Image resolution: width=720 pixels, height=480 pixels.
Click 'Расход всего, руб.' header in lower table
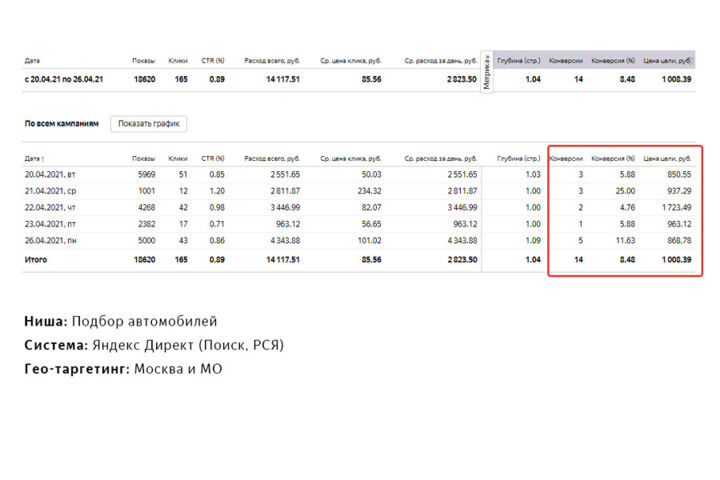click(x=272, y=158)
